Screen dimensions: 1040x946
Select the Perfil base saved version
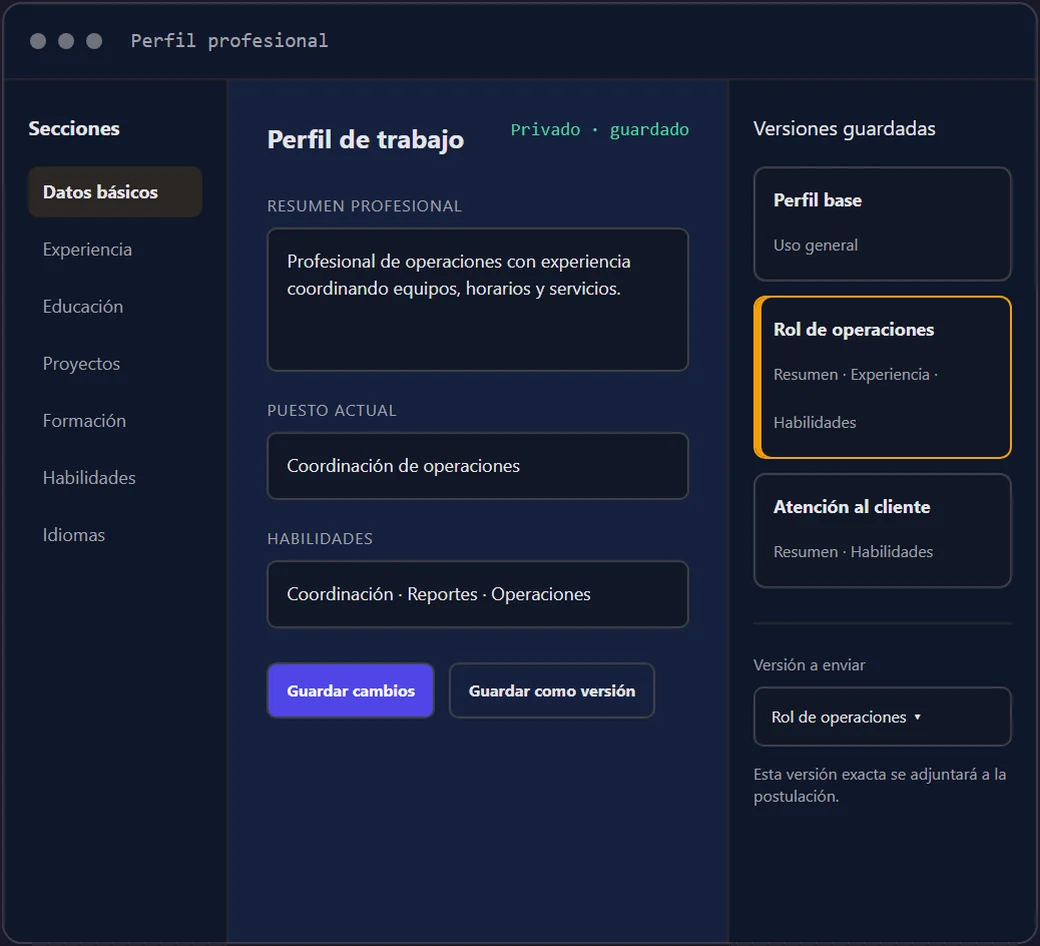[882, 224]
